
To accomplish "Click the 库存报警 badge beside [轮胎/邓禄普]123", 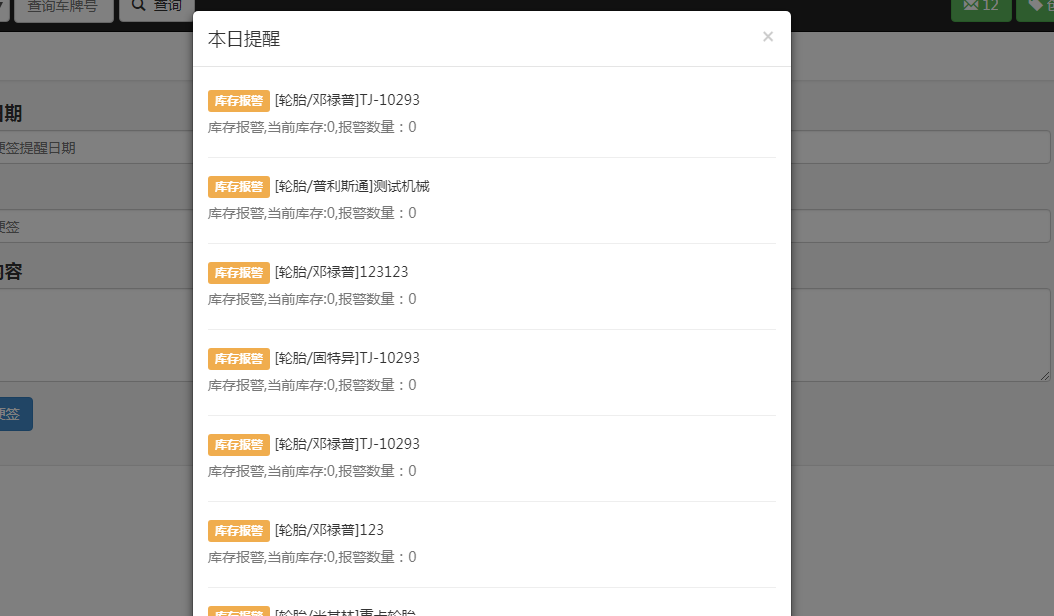I will coord(238,530).
